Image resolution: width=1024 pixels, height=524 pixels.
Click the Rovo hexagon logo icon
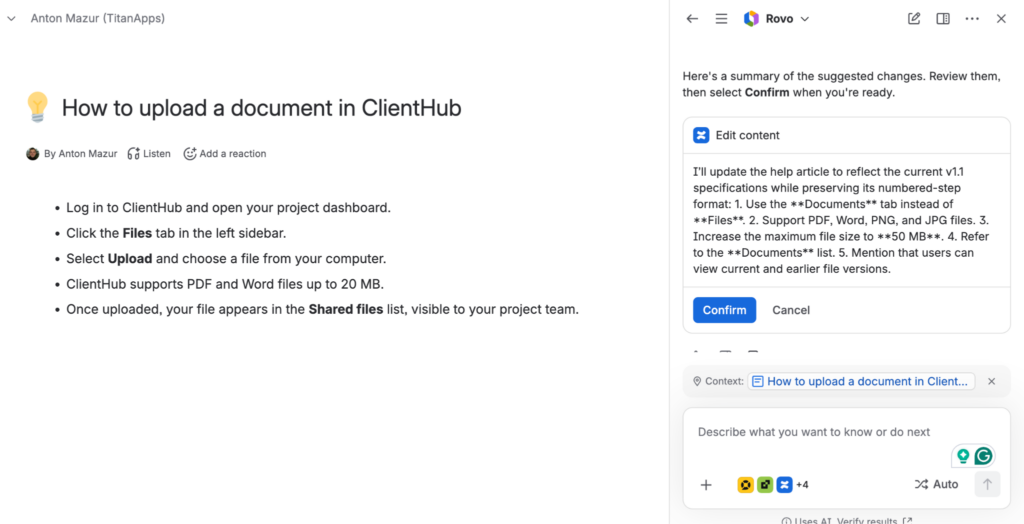(751, 19)
